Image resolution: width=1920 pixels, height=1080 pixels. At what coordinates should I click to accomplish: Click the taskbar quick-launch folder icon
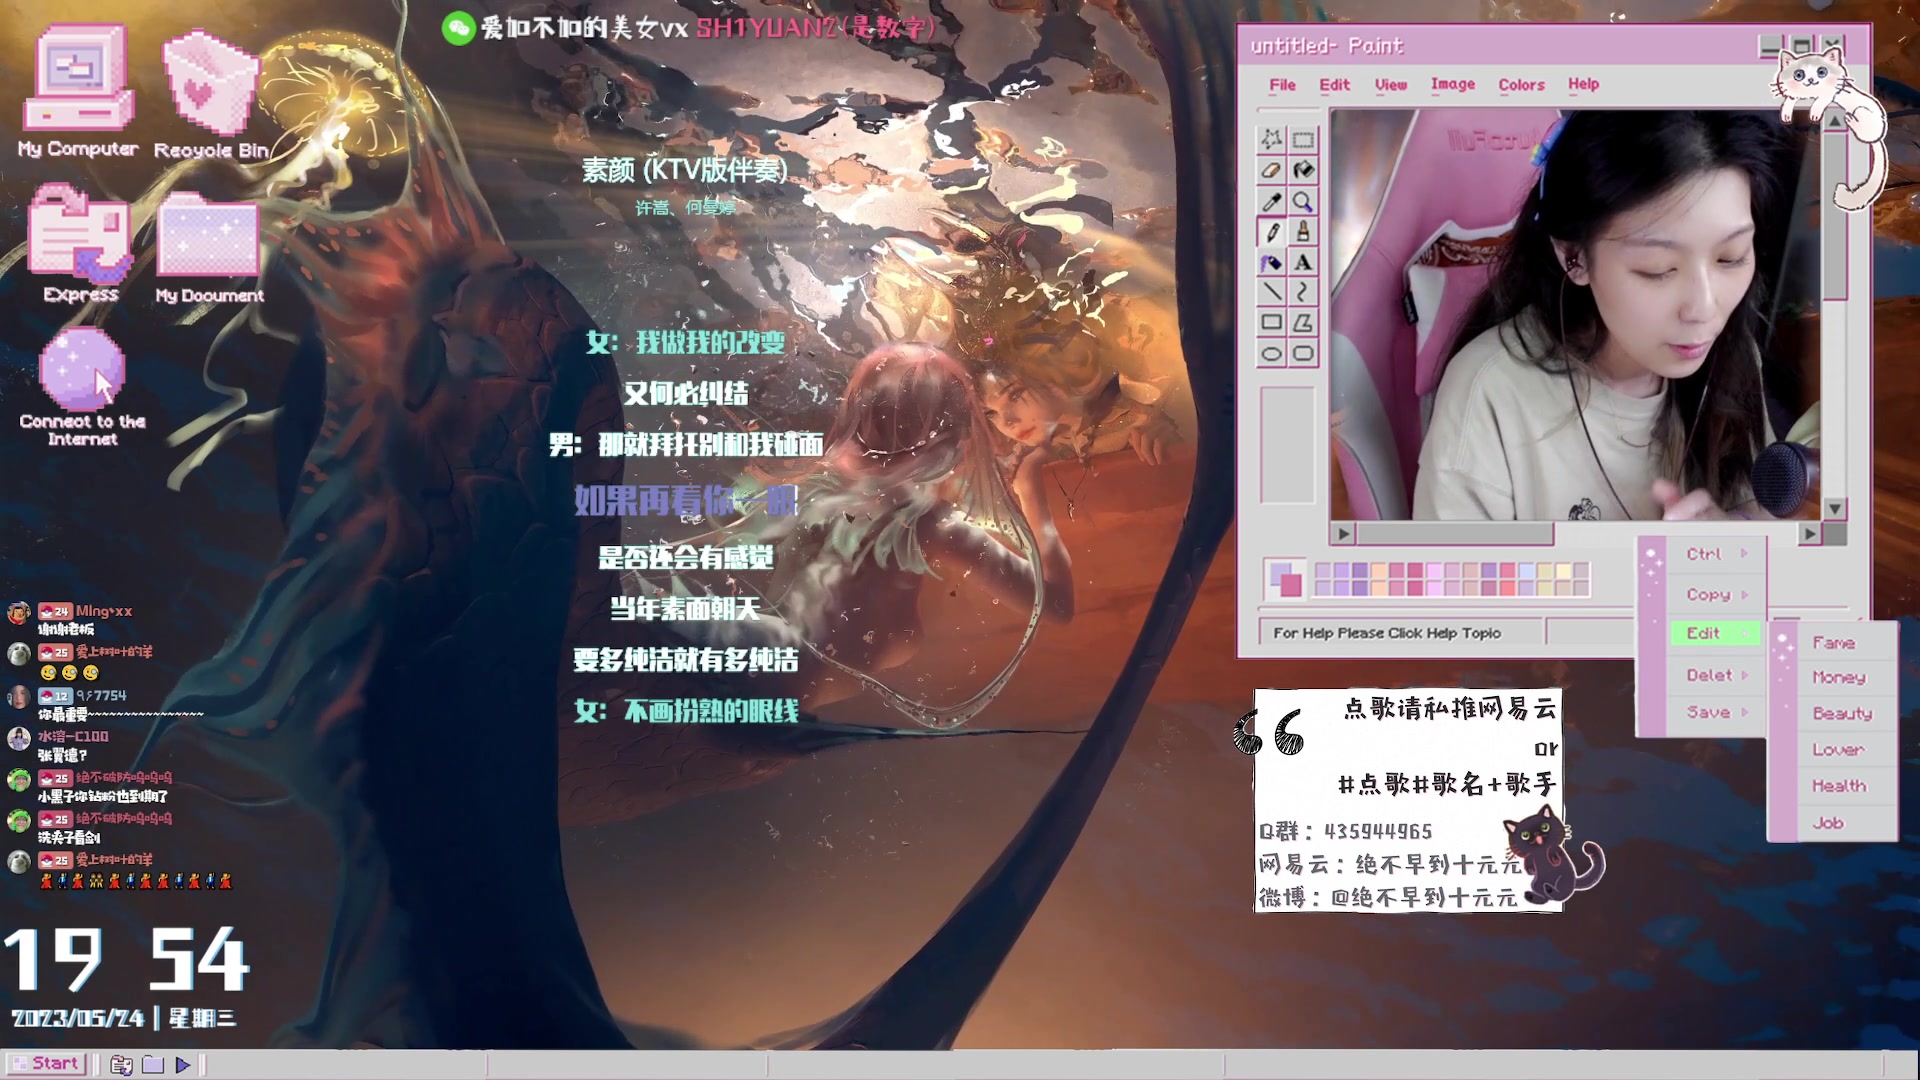click(x=153, y=1065)
